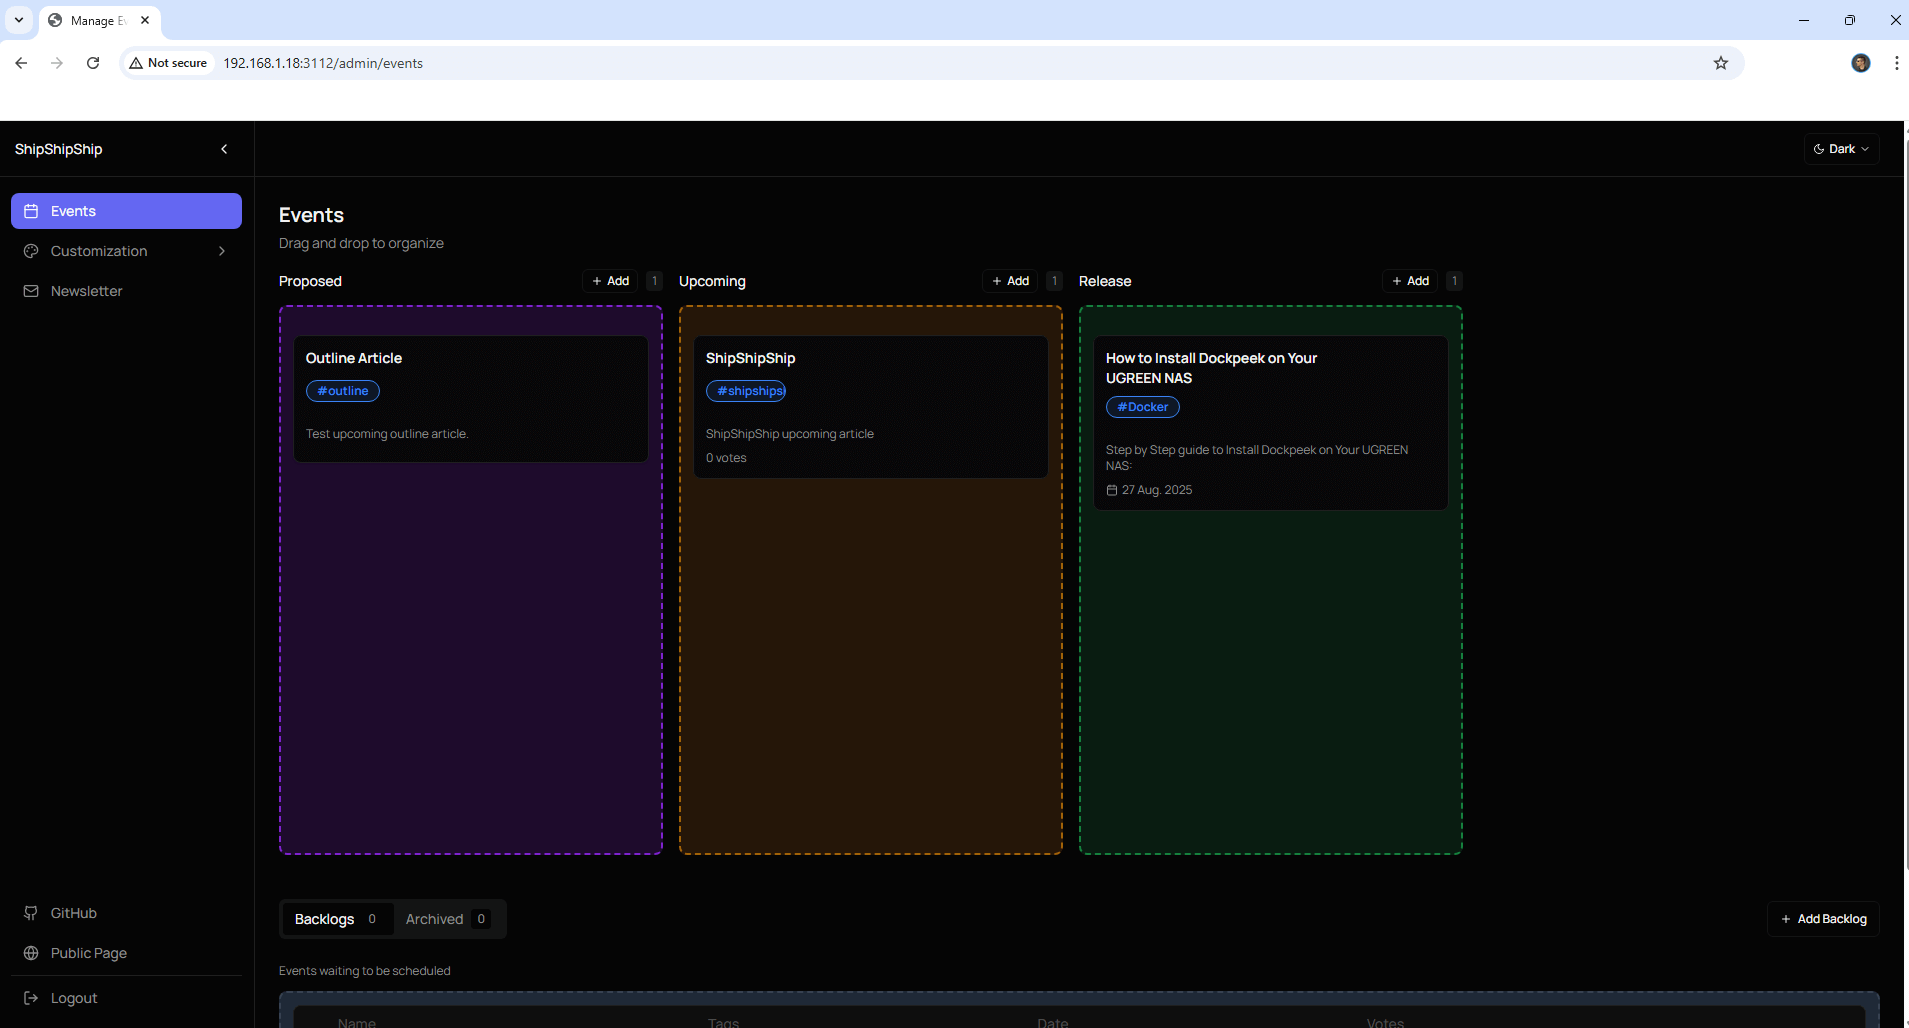Screen dimensions: 1909x1028
Task: Click the address bar URL
Action: (323, 63)
